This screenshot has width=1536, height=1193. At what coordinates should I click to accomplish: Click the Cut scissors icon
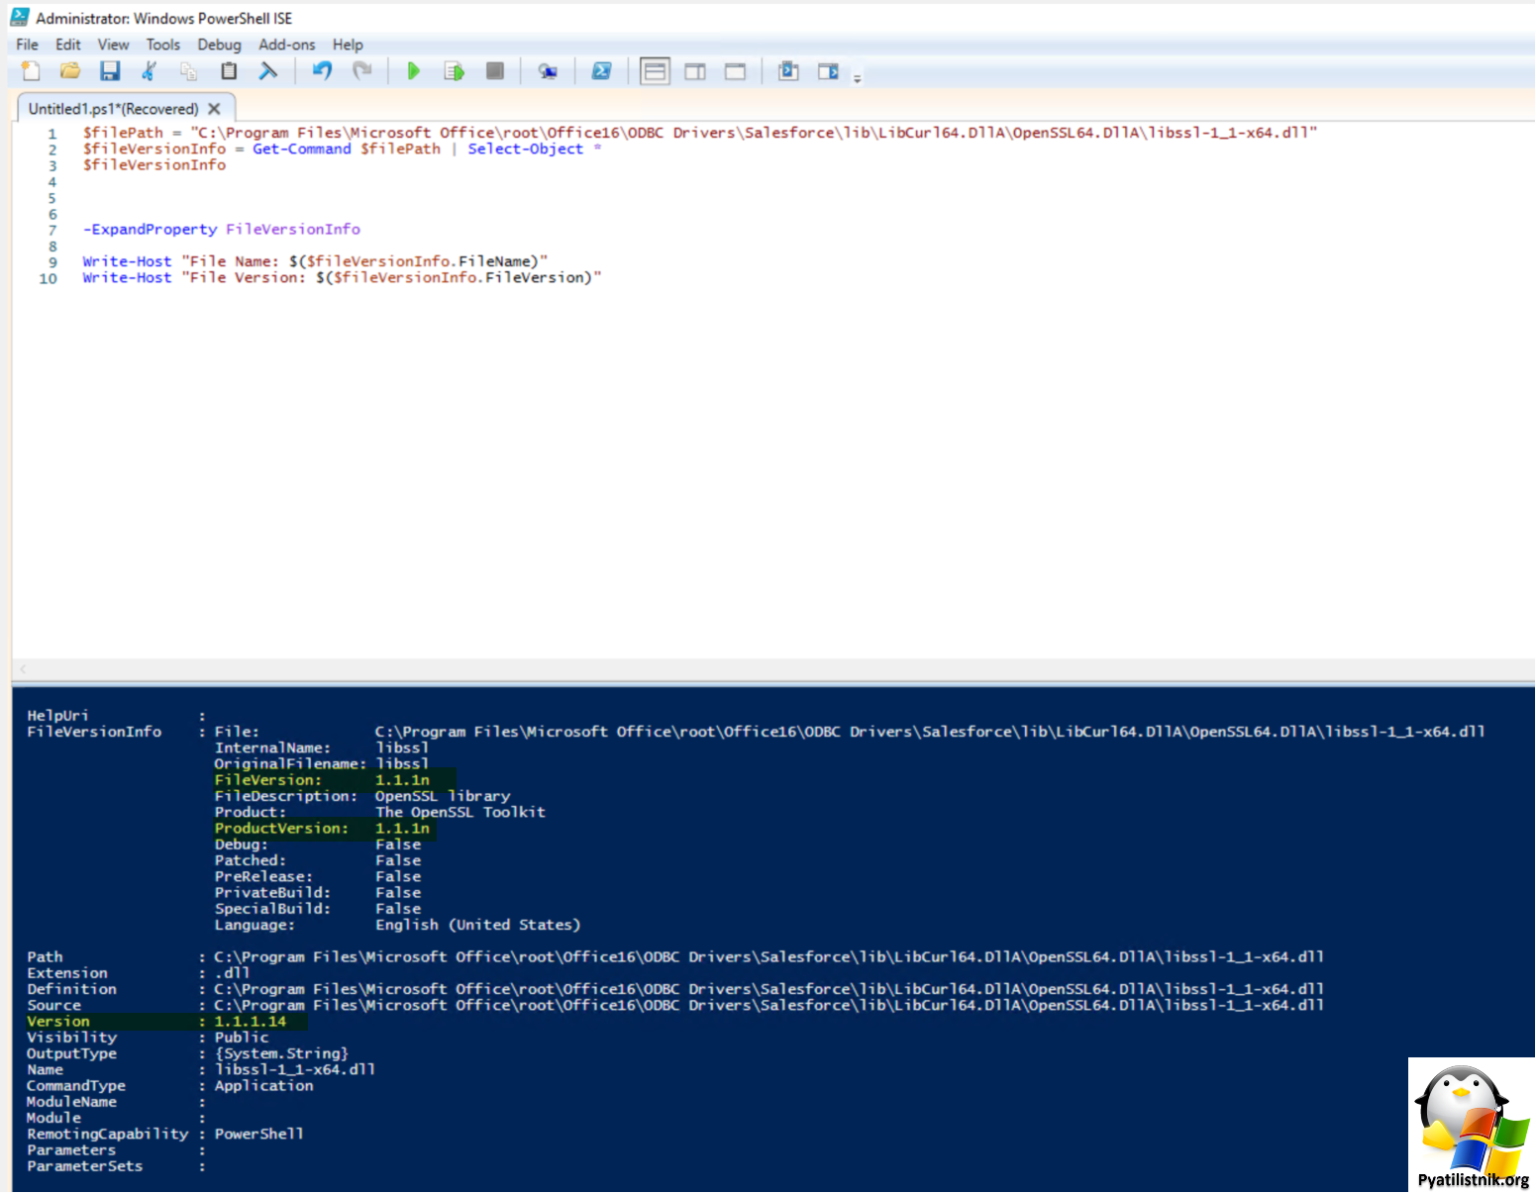tap(149, 71)
